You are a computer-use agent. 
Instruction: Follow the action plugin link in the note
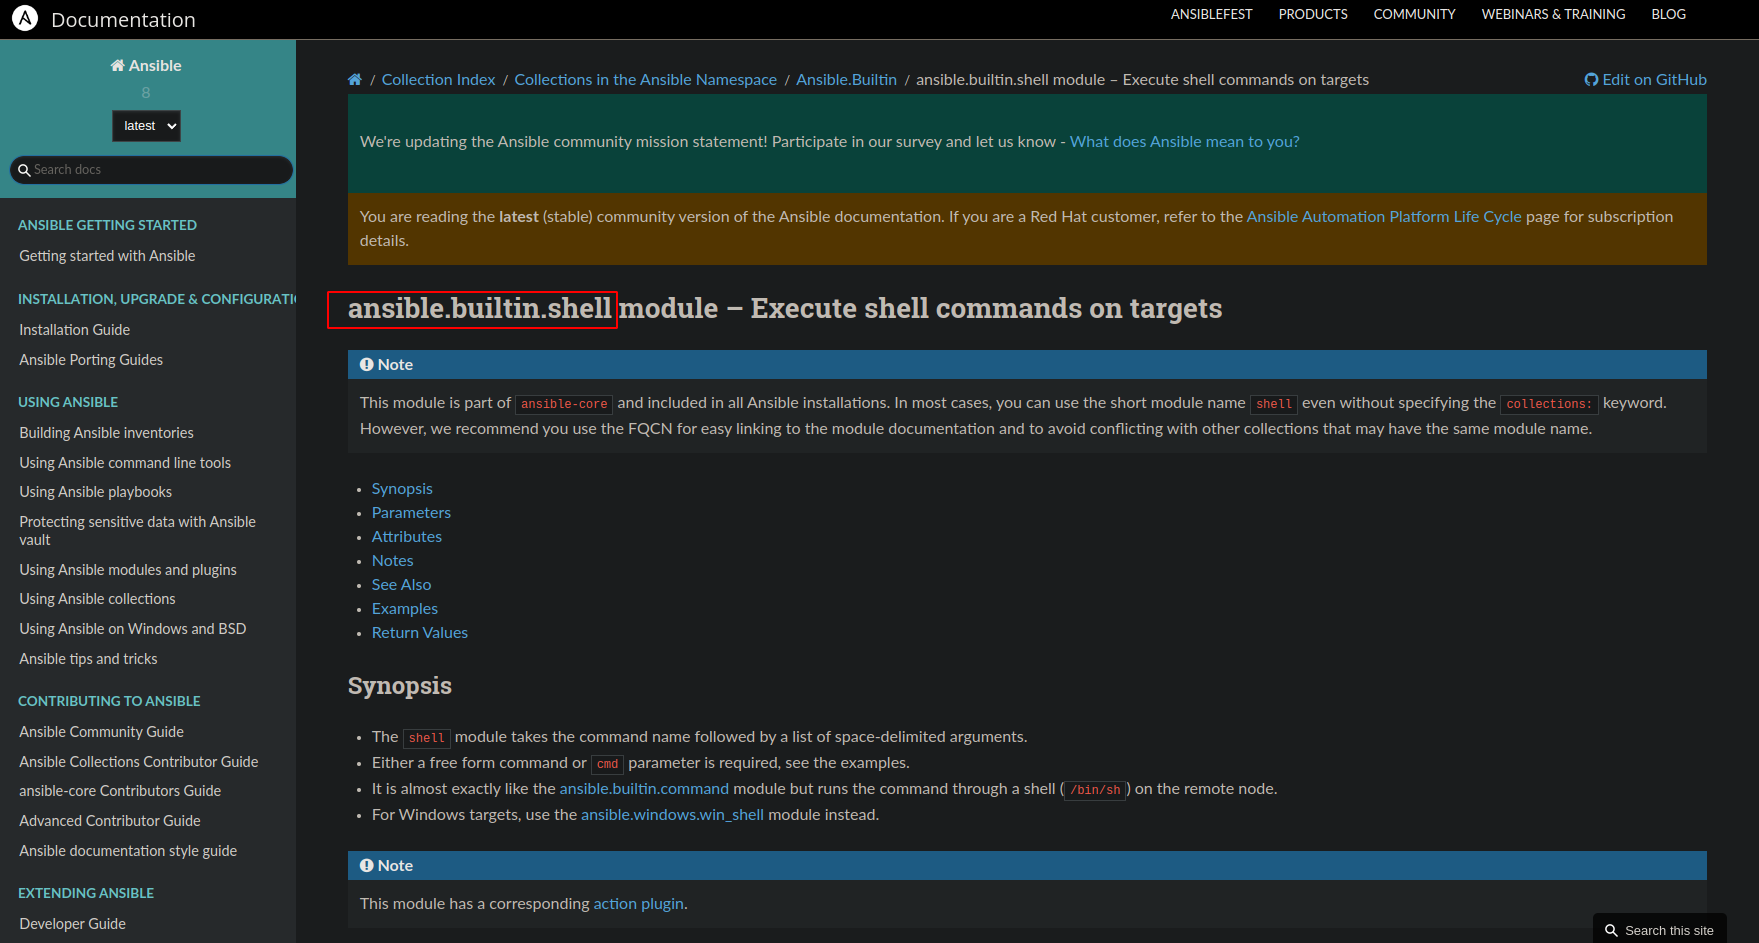tap(638, 904)
